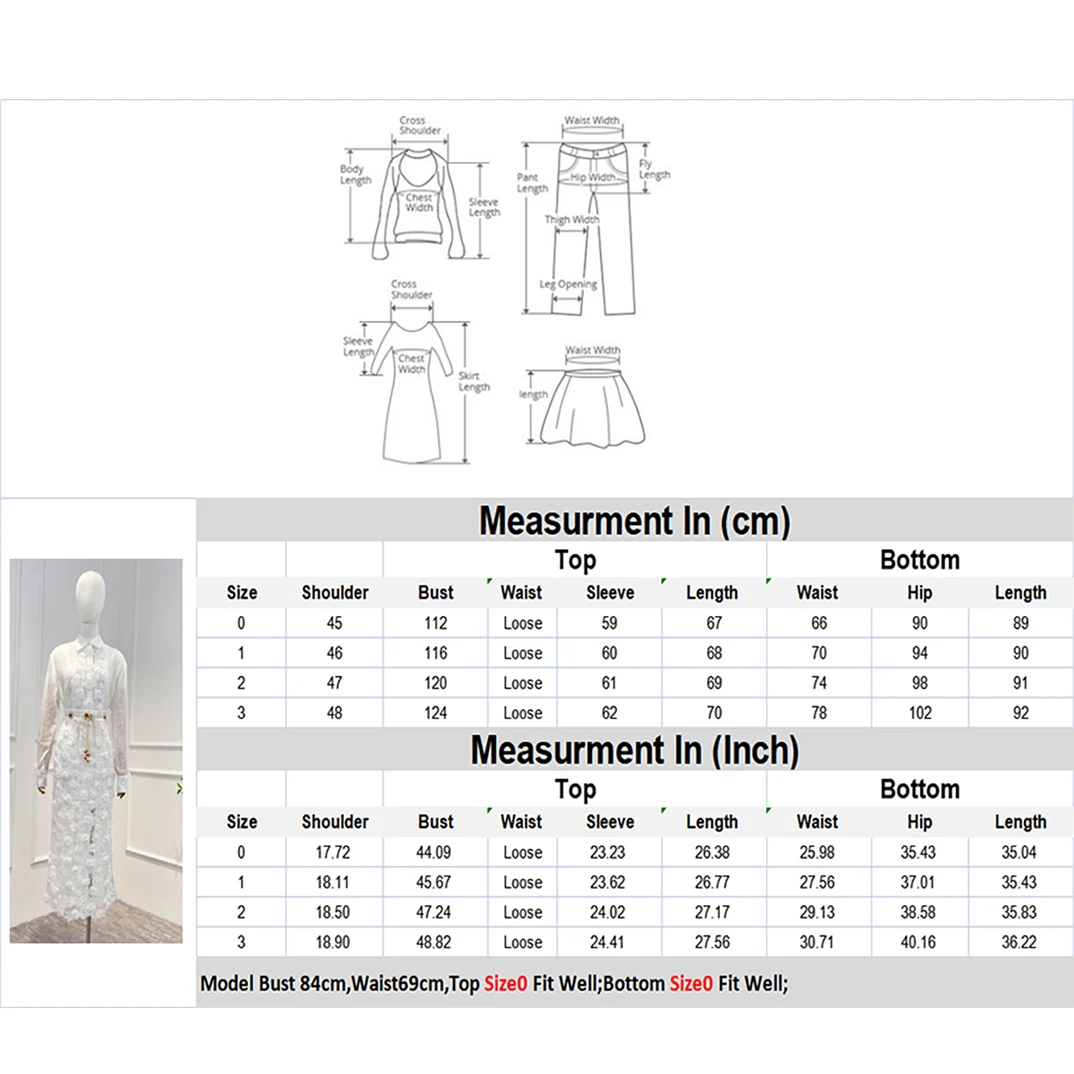The height and width of the screenshot is (1074, 1074).
Task: Click the bottom waist value 66
Action: [819, 623]
